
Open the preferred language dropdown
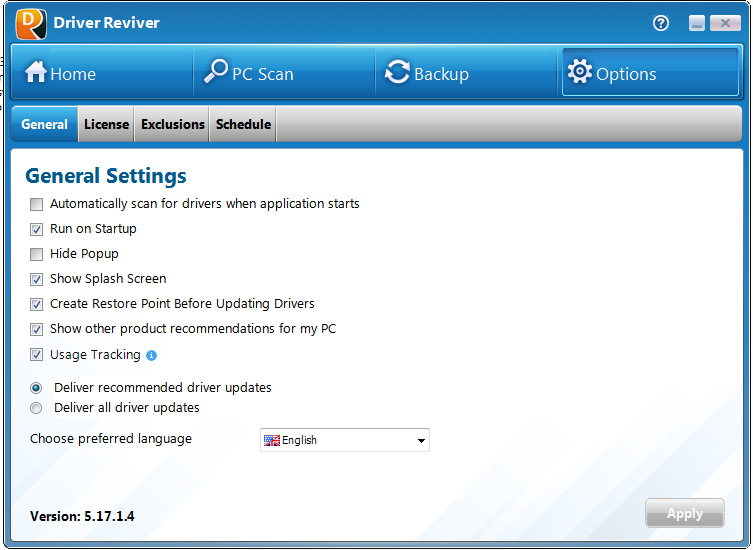[x=345, y=440]
